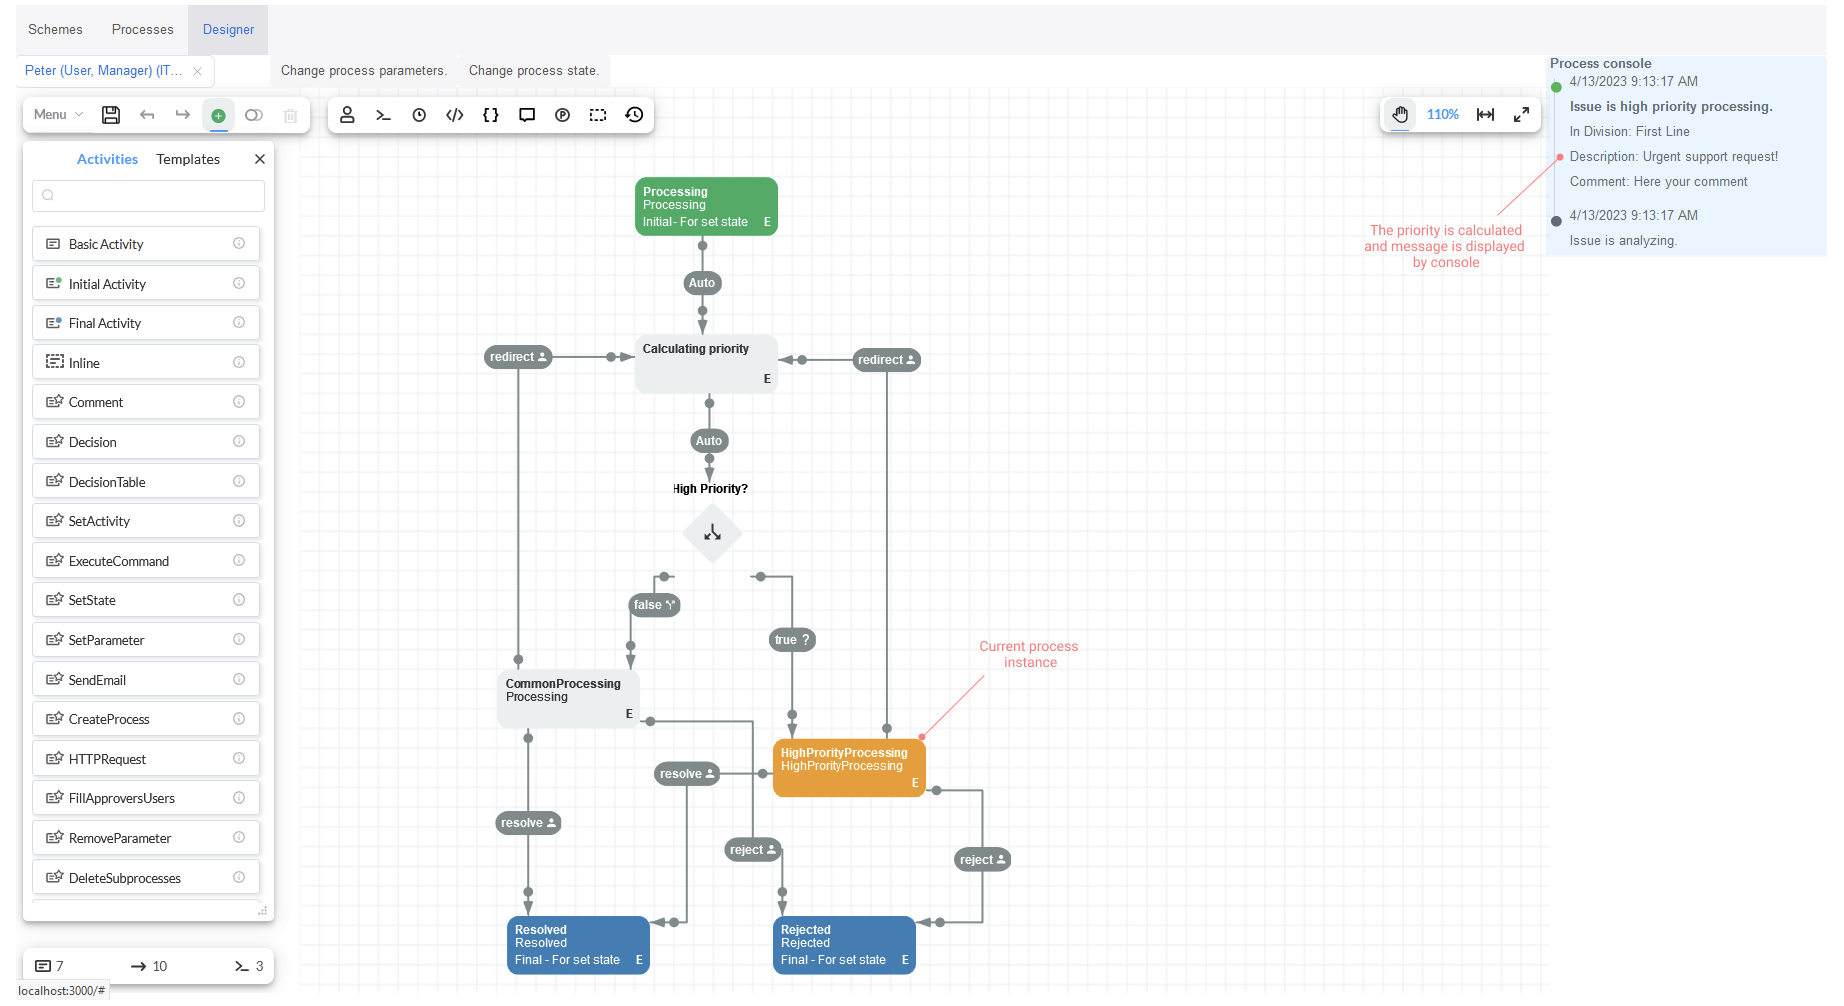Click the false transition label
The width and height of the screenshot is (1844, 1006).
(654, 605)
